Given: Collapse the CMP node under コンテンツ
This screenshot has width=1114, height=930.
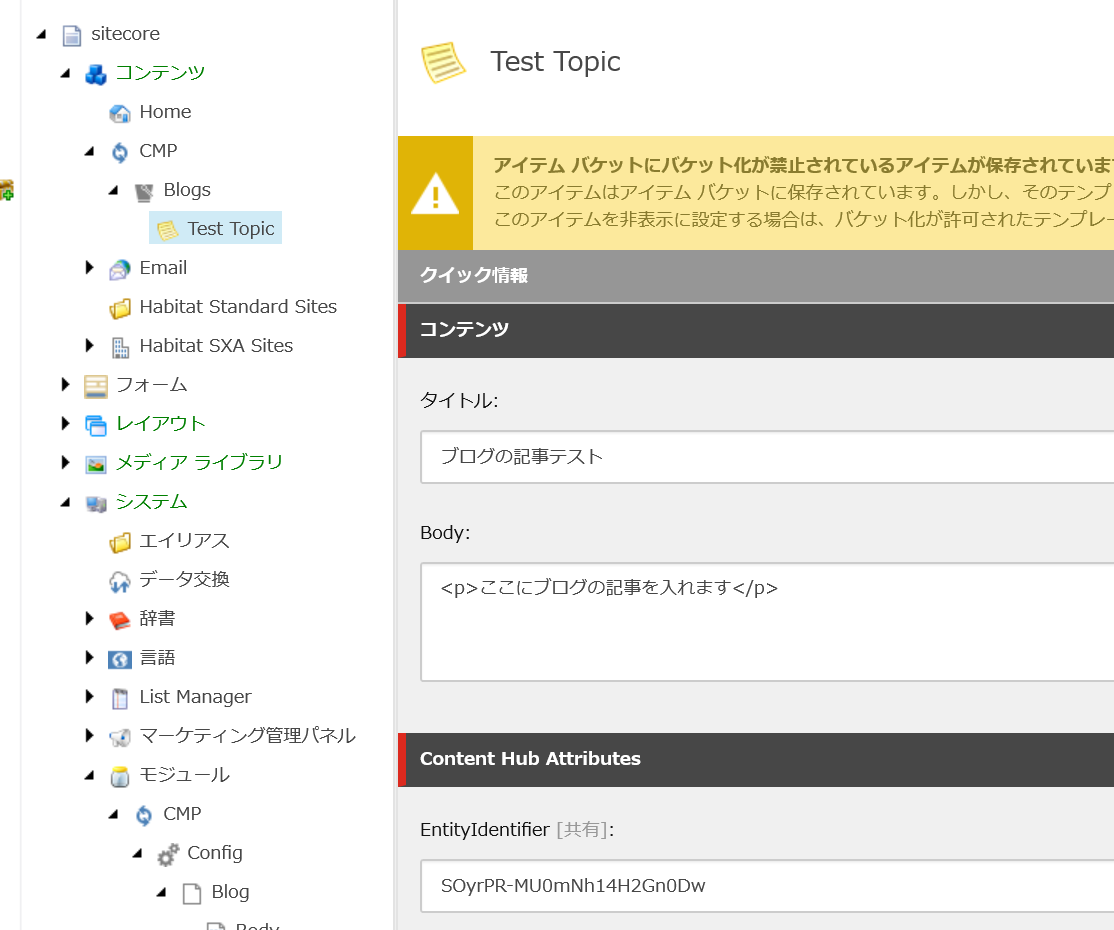Looking at the screenshot, I should 90,151.
